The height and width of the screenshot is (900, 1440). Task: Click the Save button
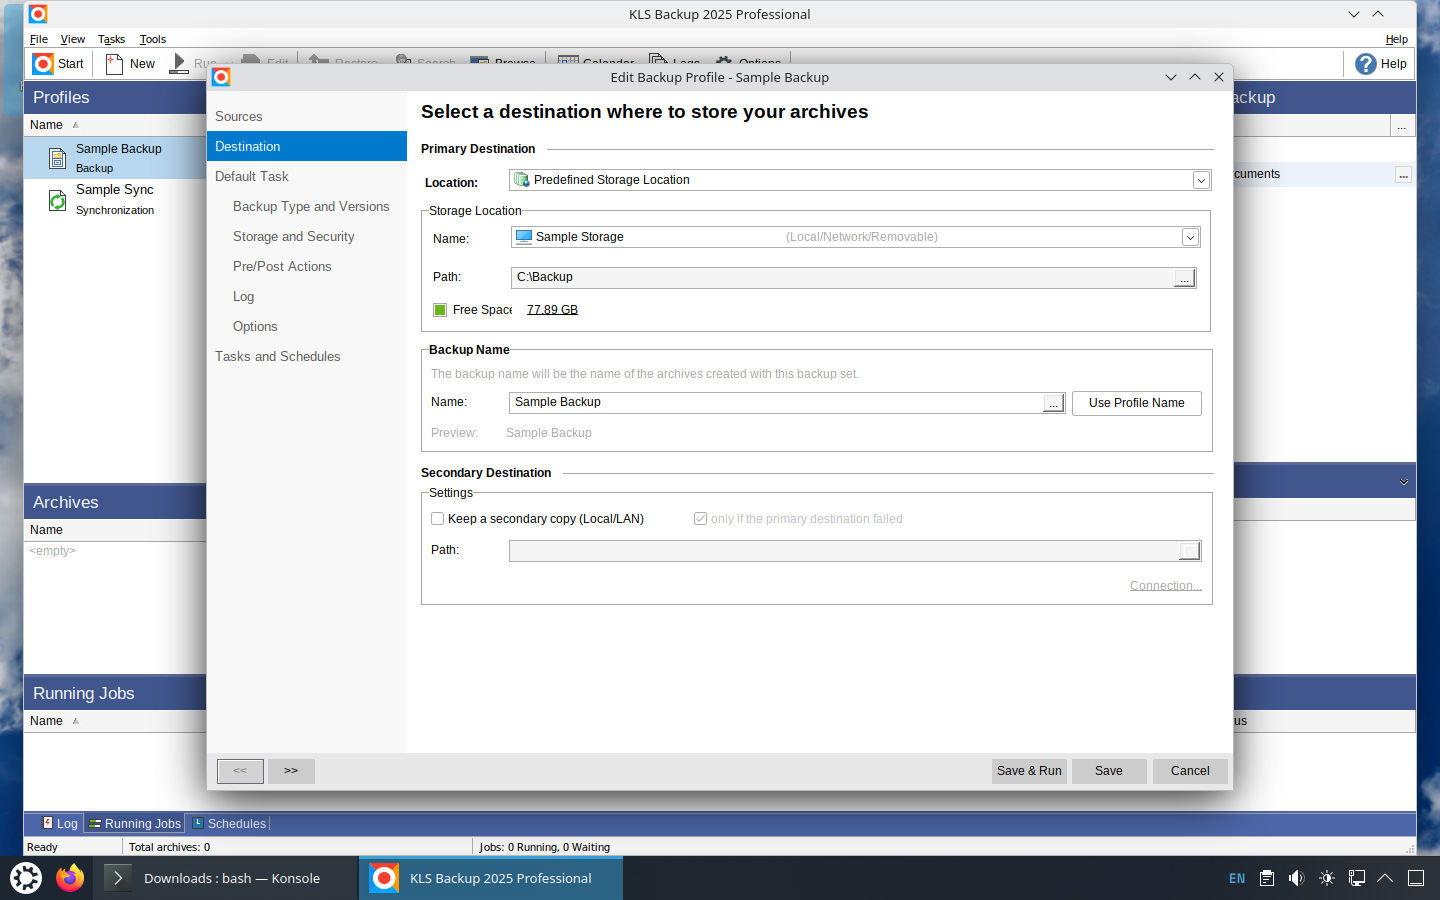[1109, 771]
